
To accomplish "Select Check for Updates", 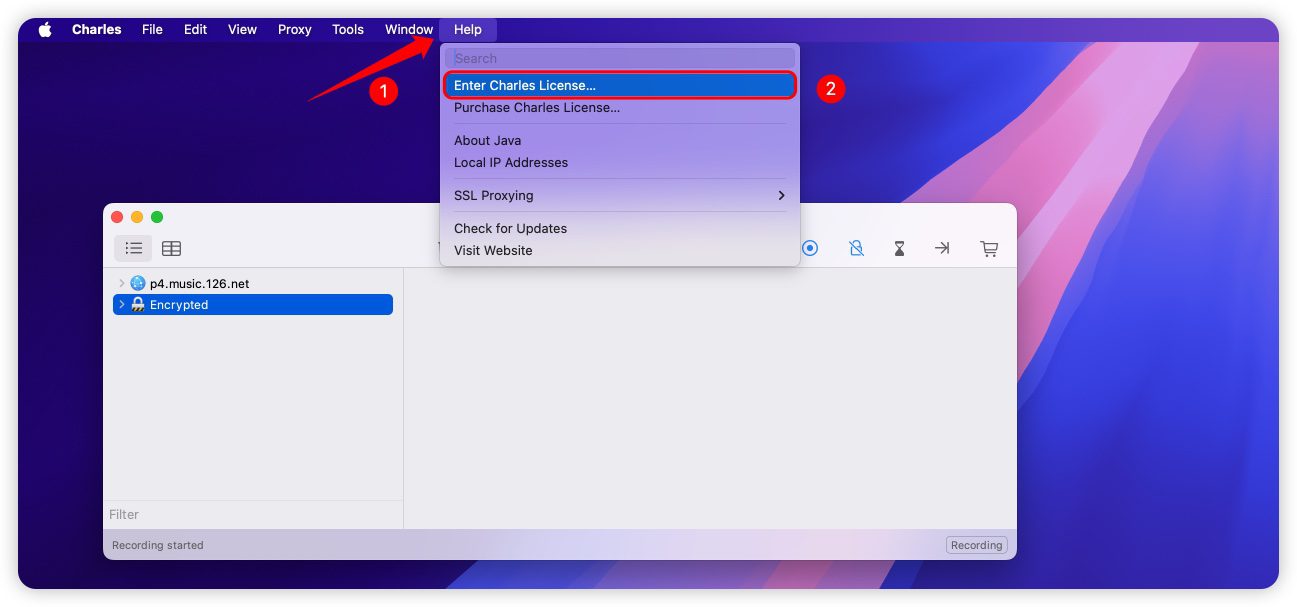I will click(x=620, y=228).
